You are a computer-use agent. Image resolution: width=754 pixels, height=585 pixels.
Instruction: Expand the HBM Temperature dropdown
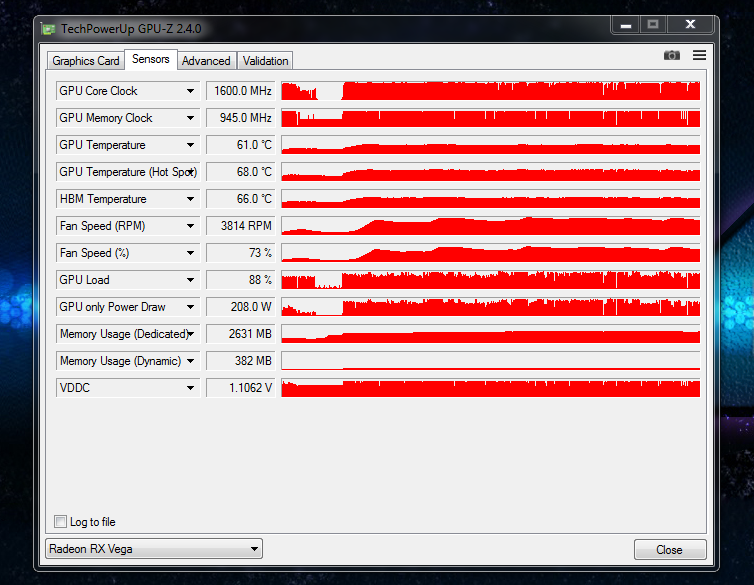click(x=190, y=199)
